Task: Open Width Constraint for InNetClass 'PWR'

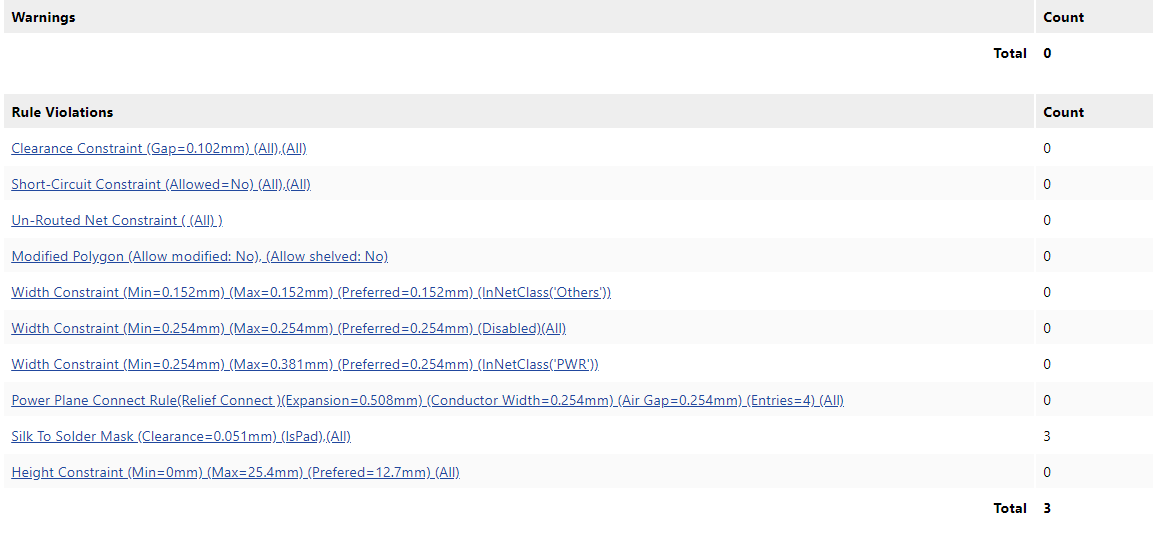Action: (304, 364)
